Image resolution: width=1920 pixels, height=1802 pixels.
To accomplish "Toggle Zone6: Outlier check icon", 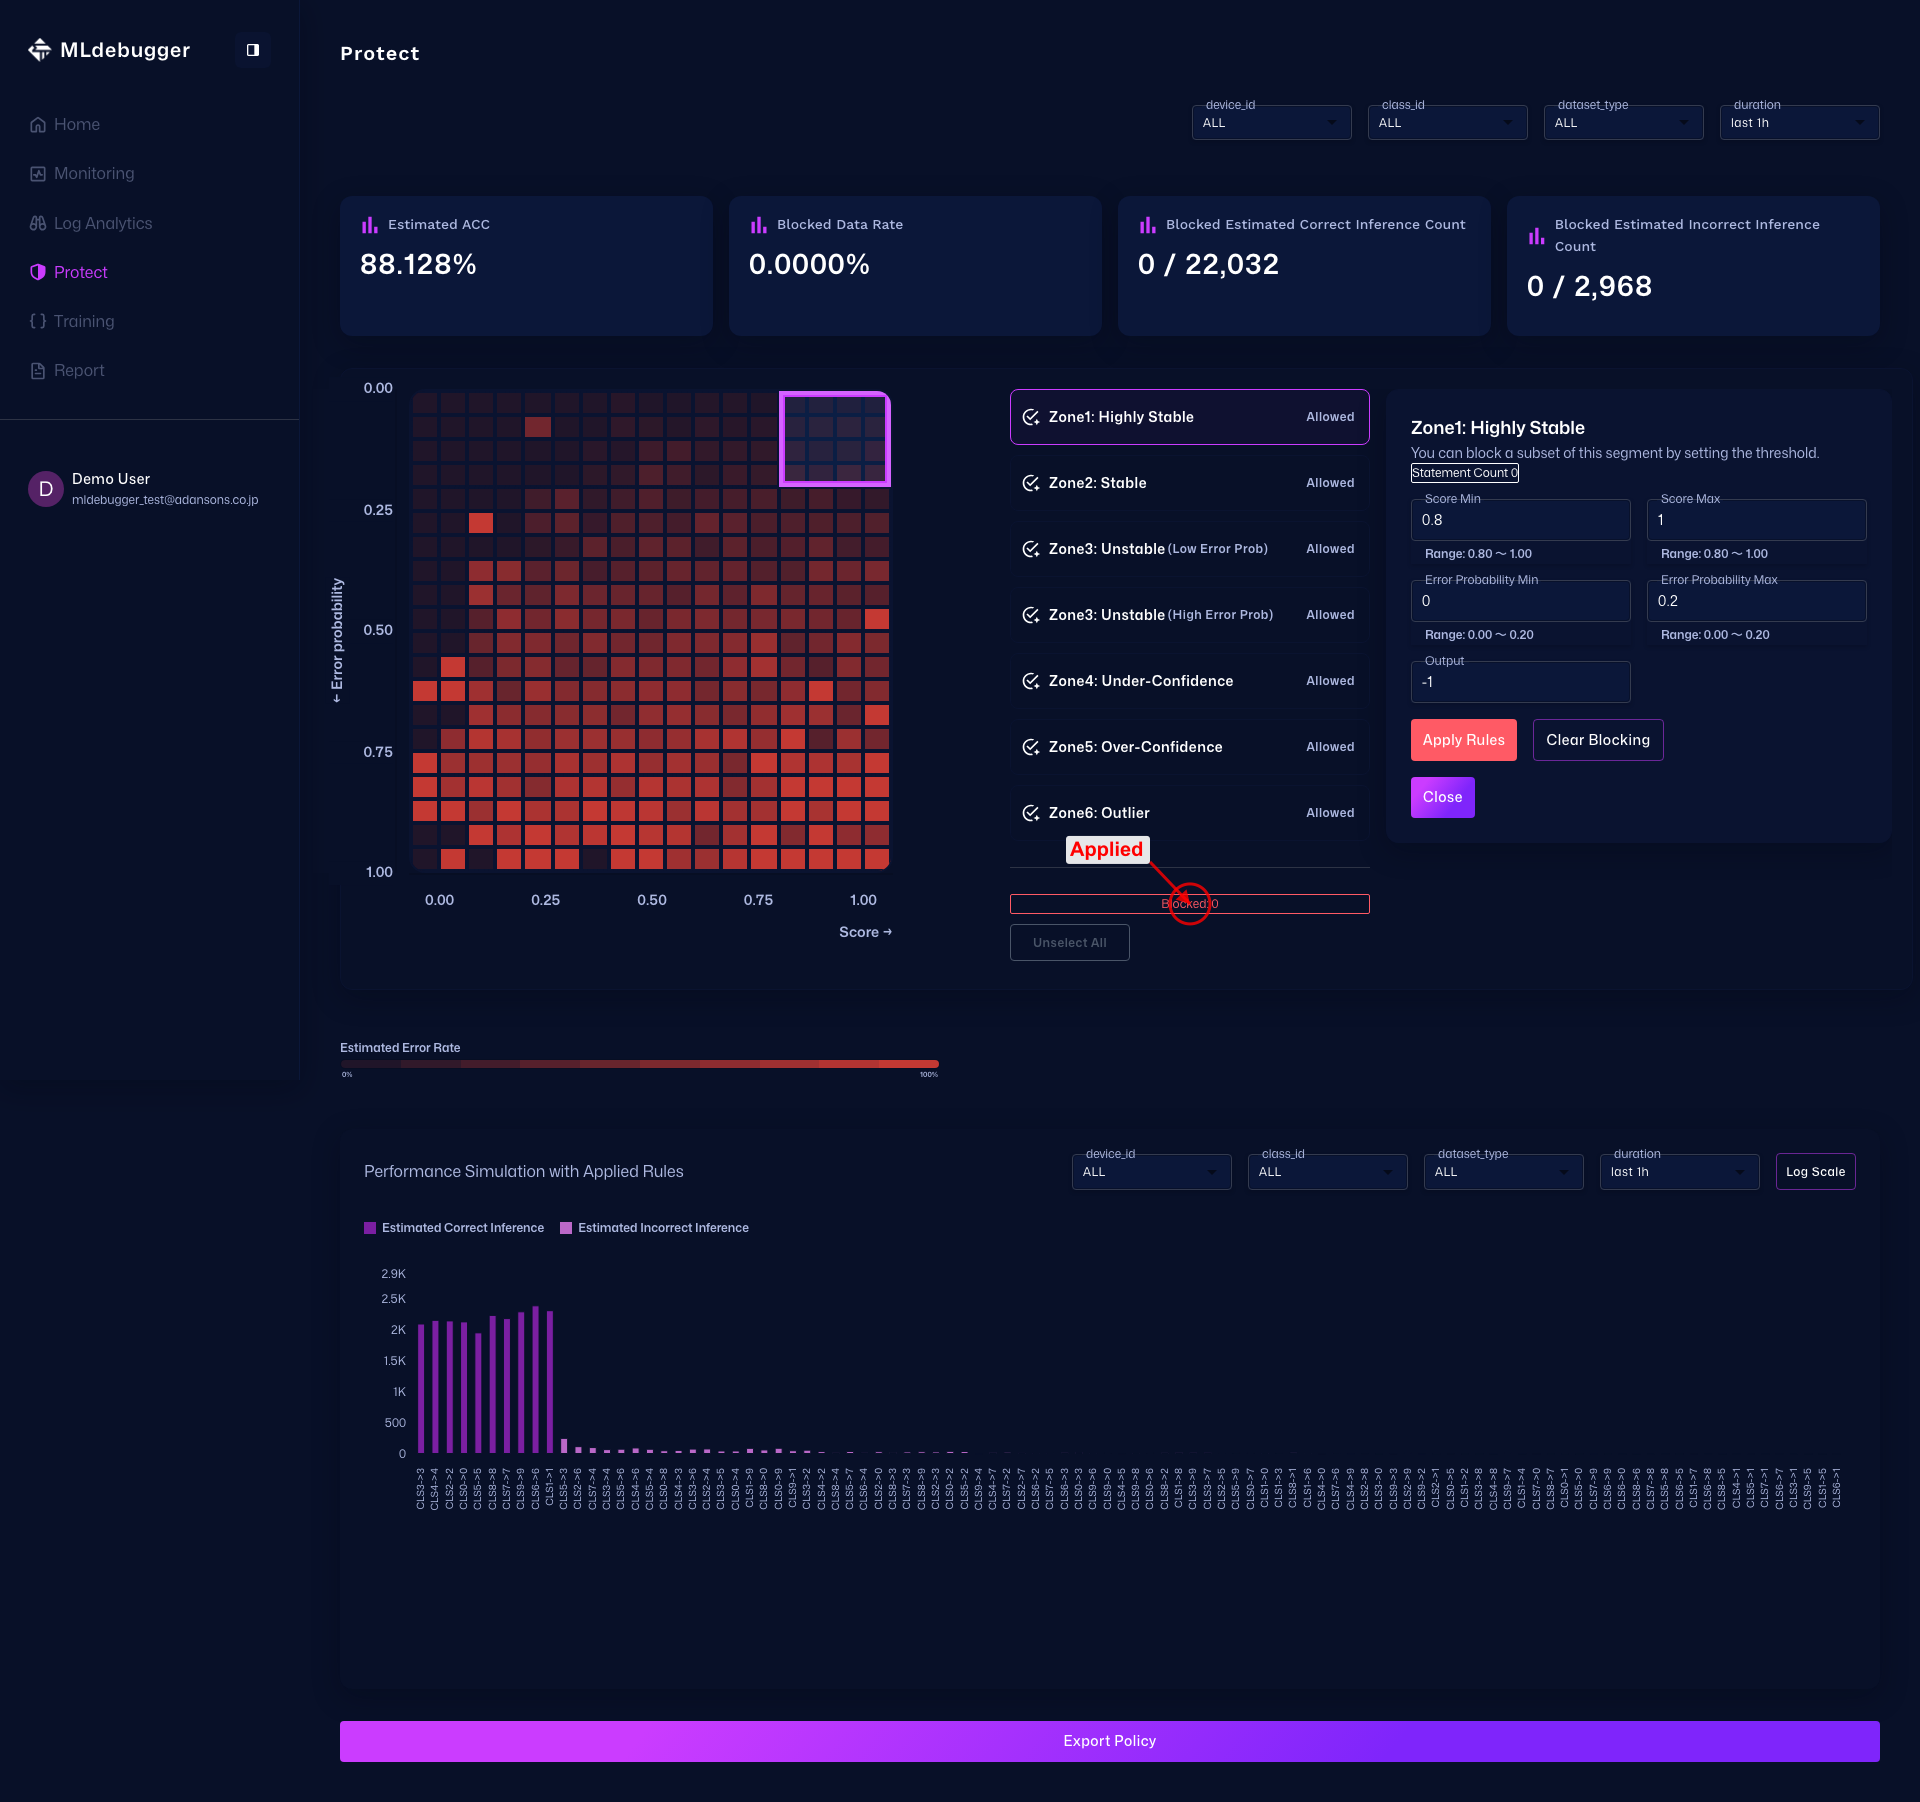I will [1031, 813].
